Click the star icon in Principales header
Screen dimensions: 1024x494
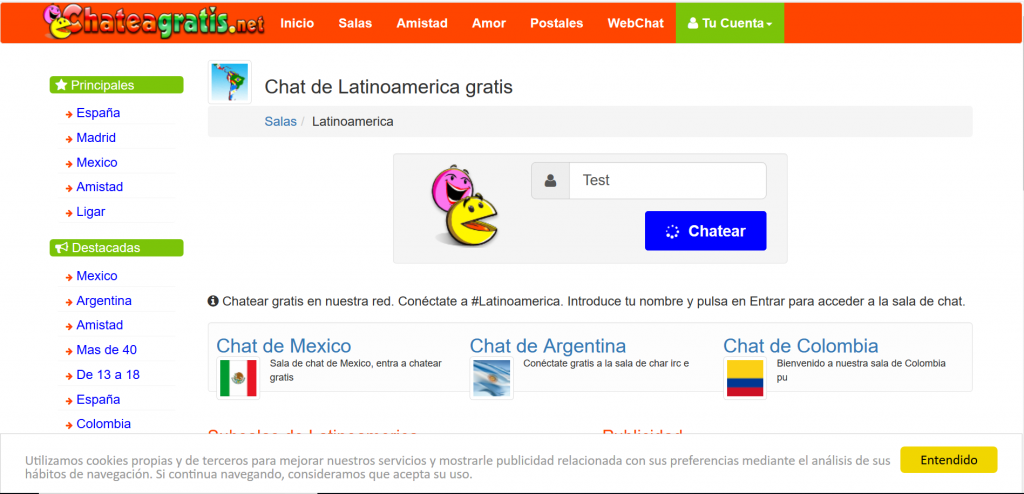pos(61,85)
